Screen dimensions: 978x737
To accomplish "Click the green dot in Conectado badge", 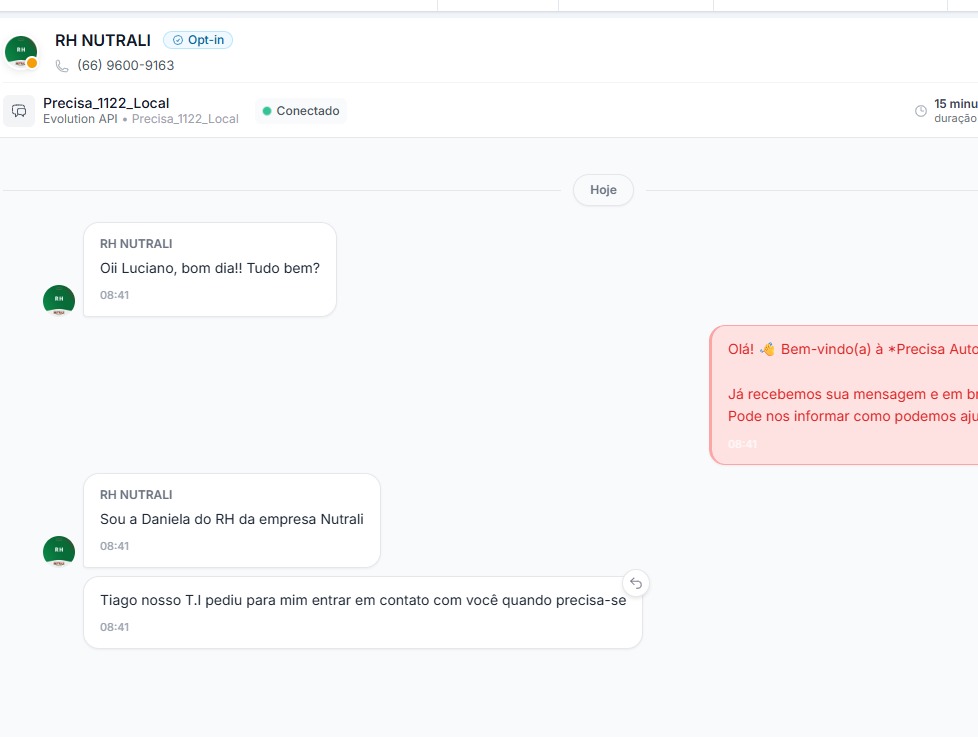I will (x=267, y=111).
